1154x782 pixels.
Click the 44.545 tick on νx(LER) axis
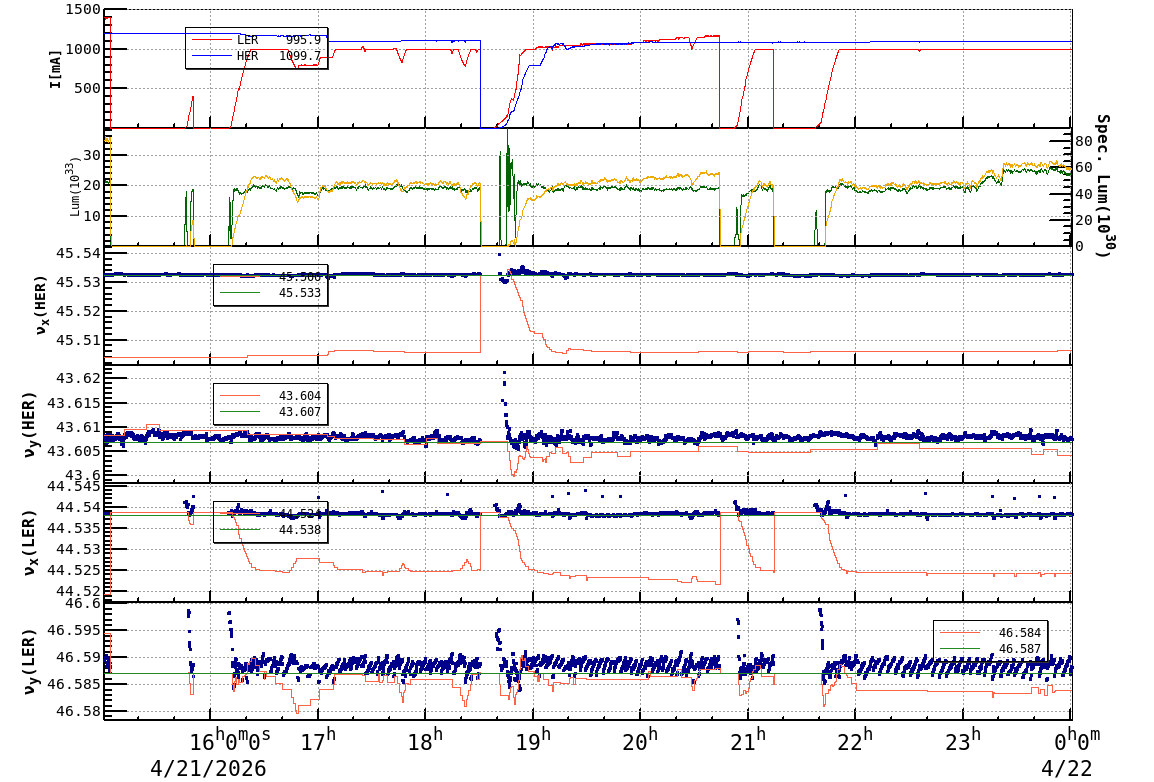(x=74, y=486)
